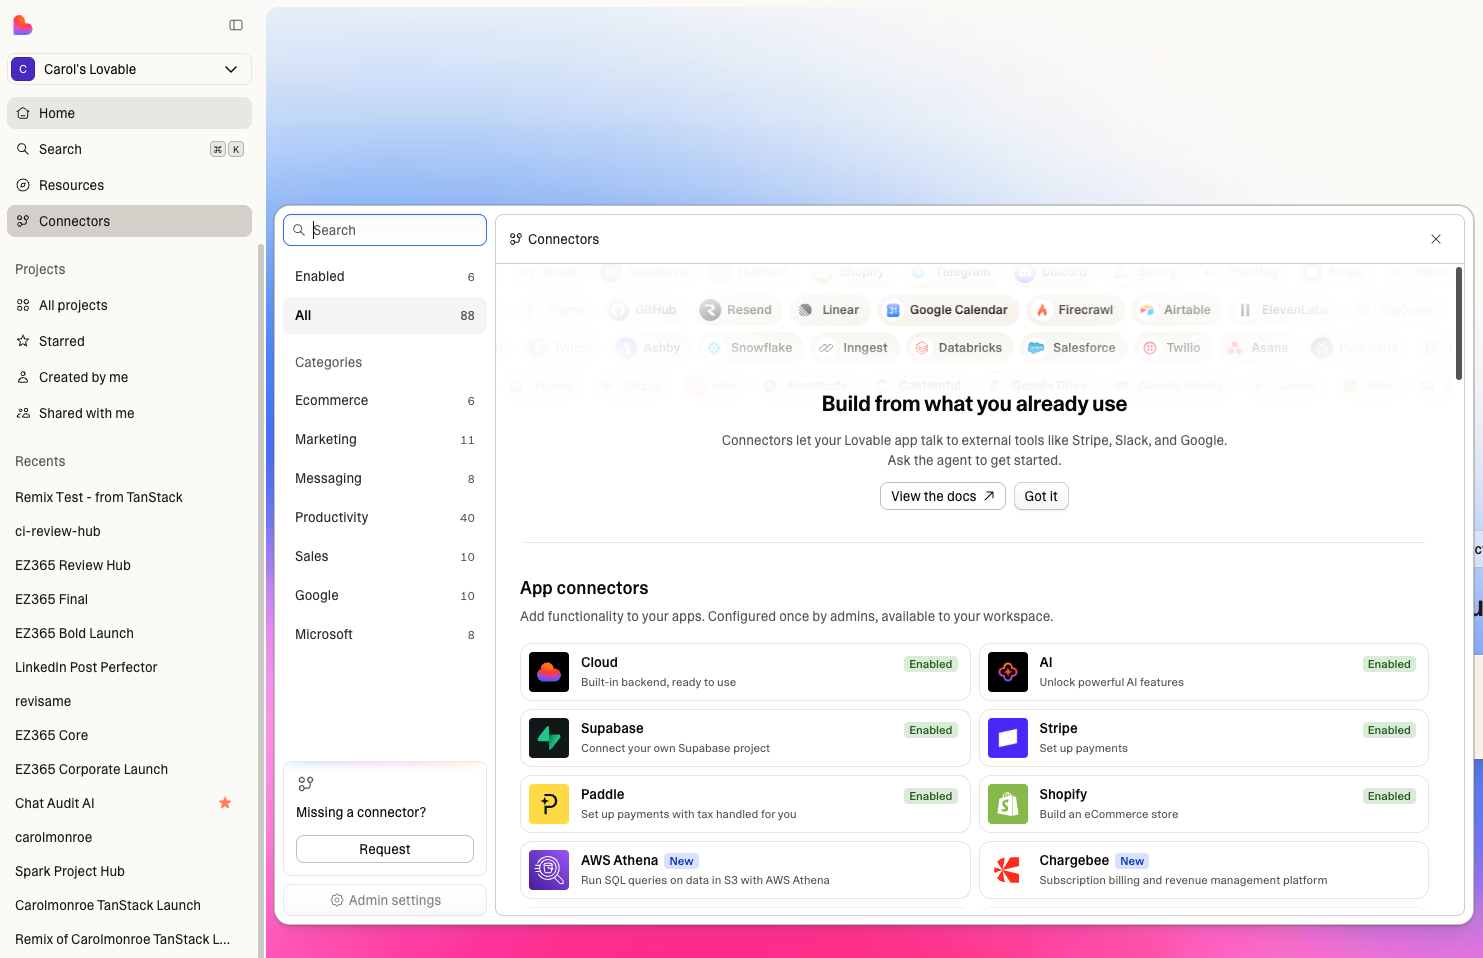Open the AI connector card
1483x958 pixels.
coord(1203,672)
